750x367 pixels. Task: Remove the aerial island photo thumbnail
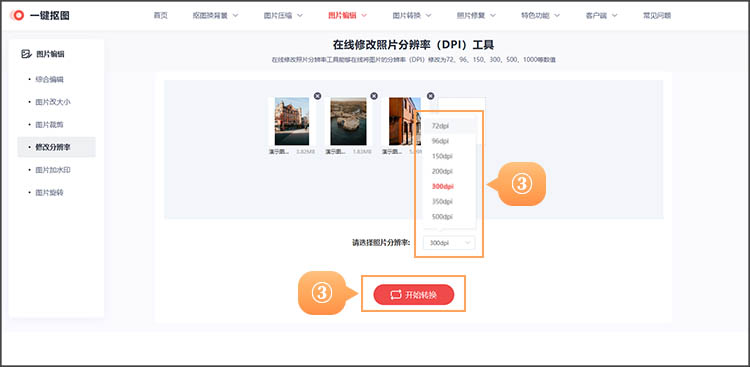(x=374, y=96)
